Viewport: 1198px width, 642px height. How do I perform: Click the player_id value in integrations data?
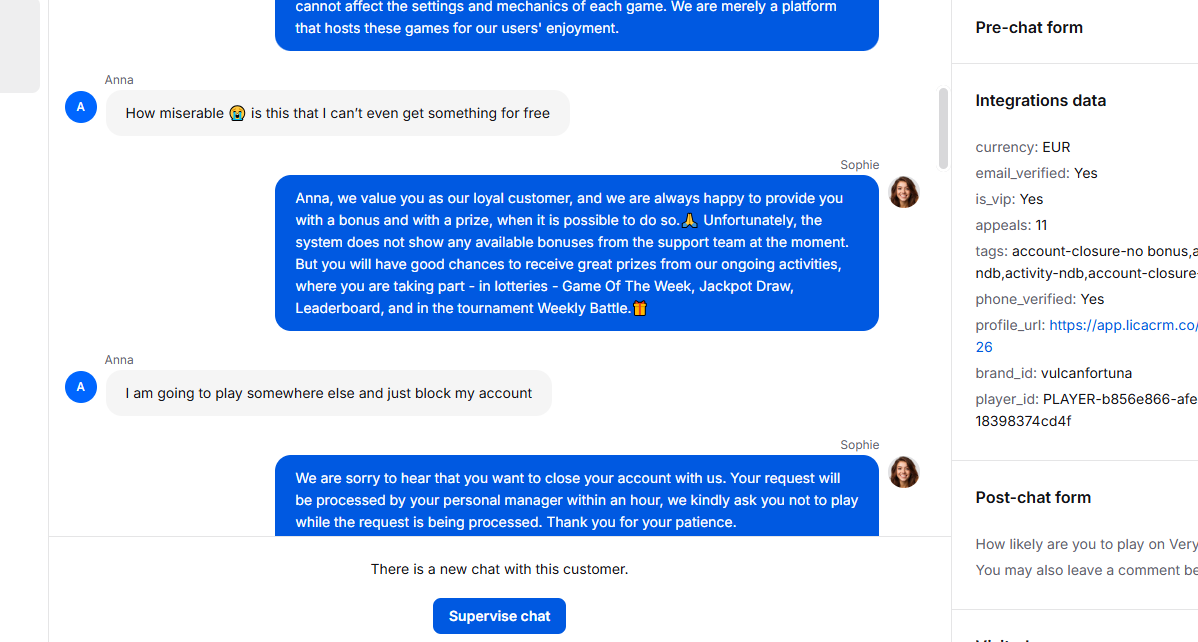click(x=1086, y=410)
